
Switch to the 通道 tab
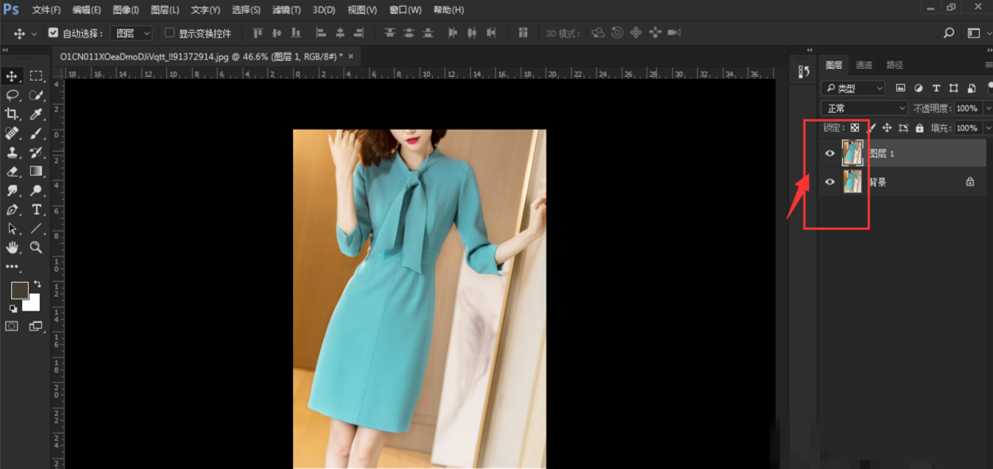[x=864, y=65]
